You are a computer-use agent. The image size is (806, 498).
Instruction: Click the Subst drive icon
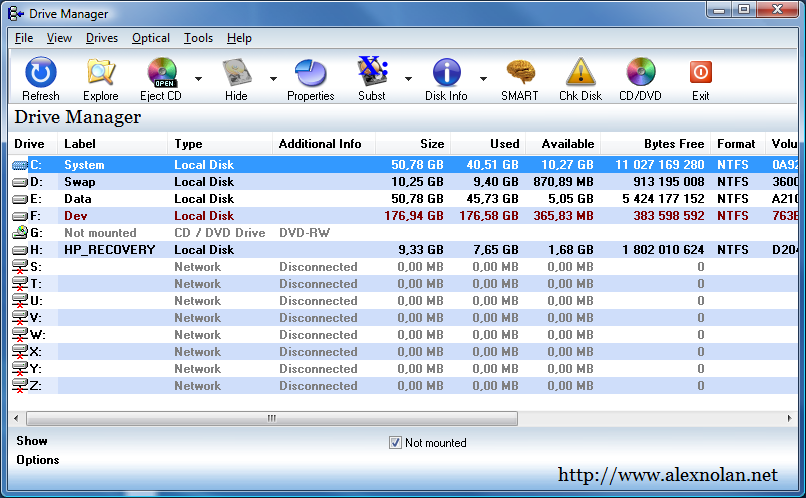pyautogui.click(x=372, y=71)
